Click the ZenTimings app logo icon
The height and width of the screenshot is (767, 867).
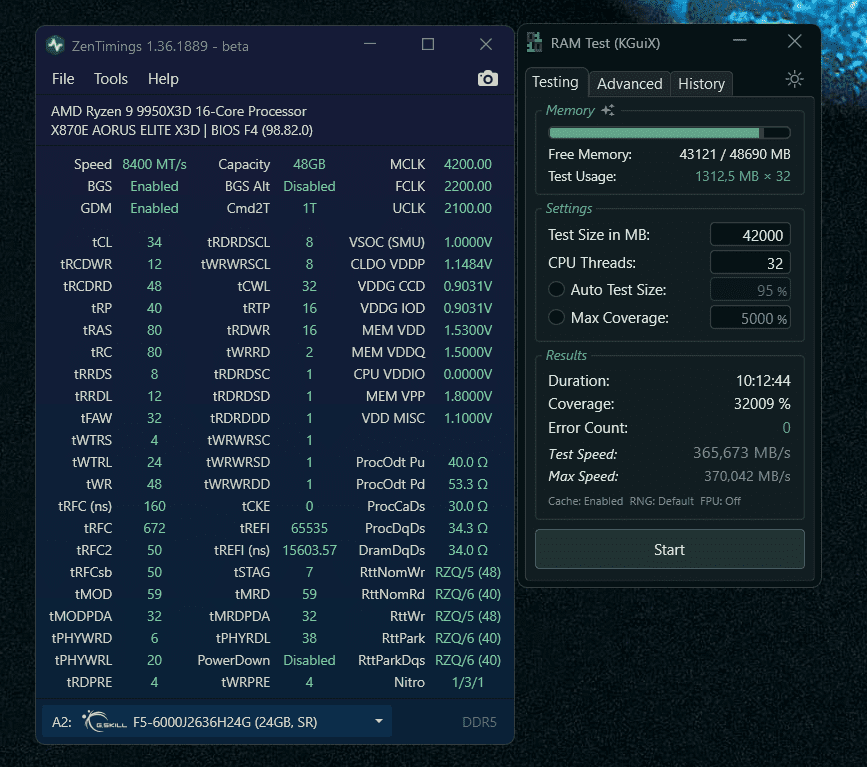pyautogui.click(x=55, y=45)
